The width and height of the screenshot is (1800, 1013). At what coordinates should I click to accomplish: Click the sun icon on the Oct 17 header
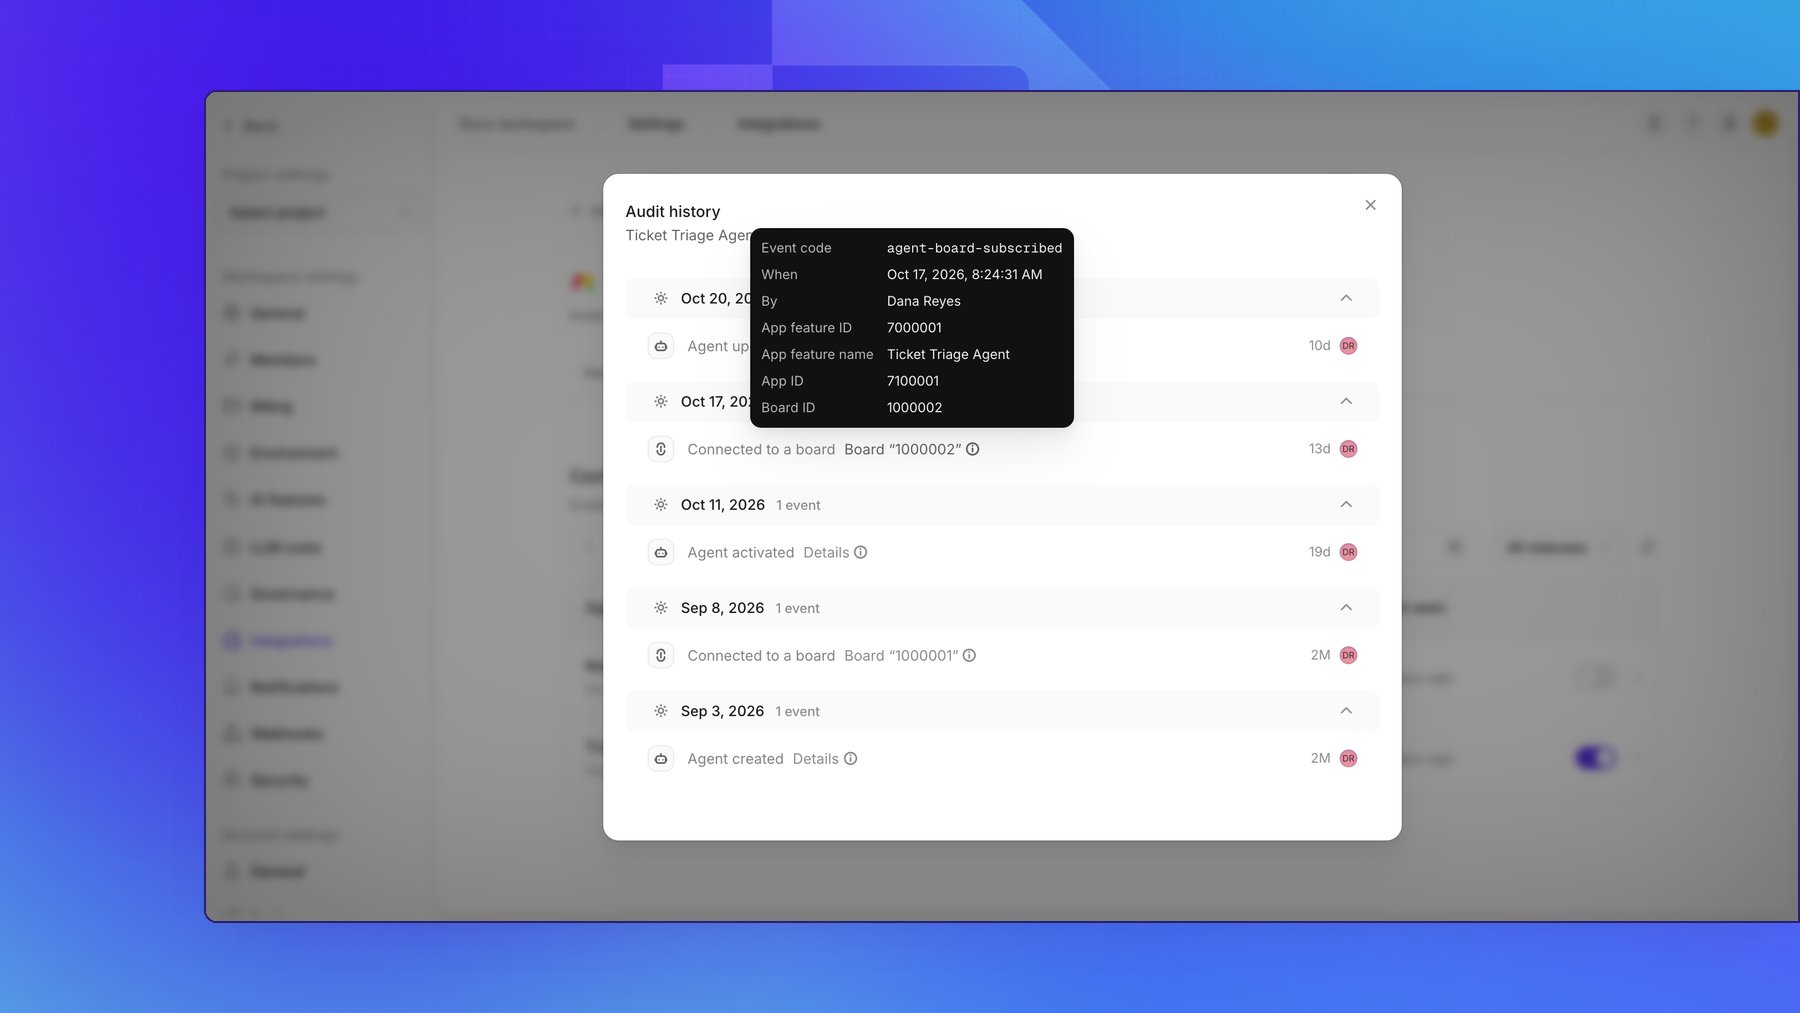point(661,401)
